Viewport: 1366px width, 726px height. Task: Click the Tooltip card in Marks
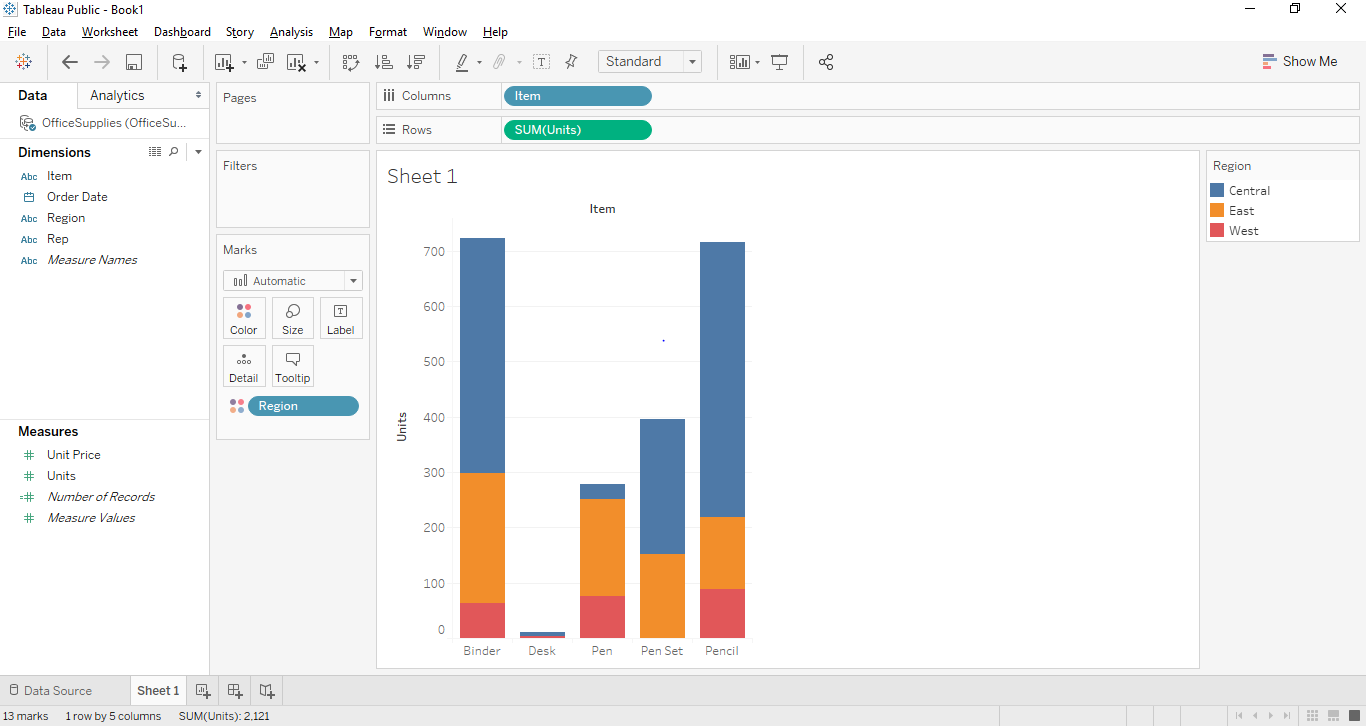tap(293, 366)
